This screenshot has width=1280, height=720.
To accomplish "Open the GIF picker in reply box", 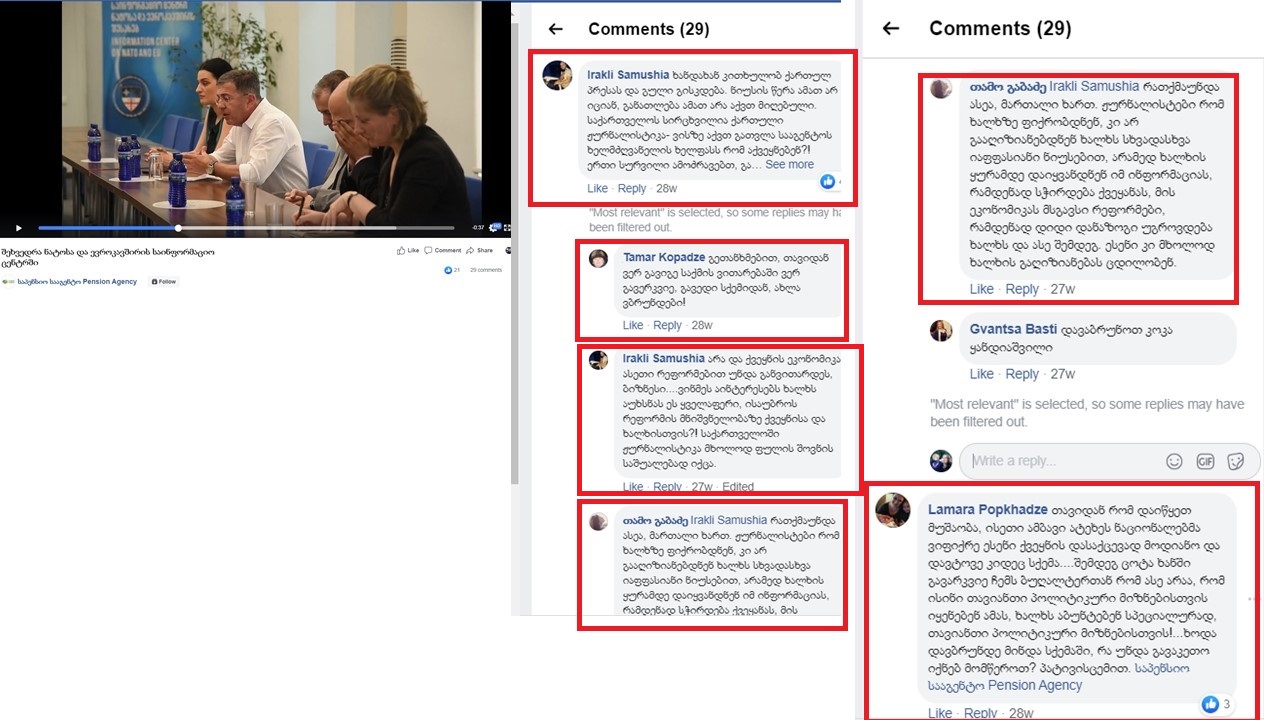I will (1205, 461).
